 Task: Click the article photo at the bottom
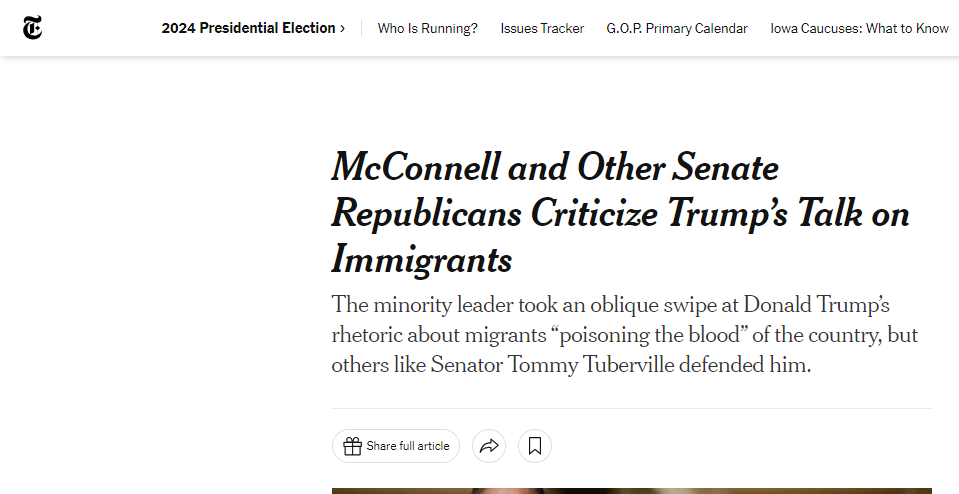631,490
